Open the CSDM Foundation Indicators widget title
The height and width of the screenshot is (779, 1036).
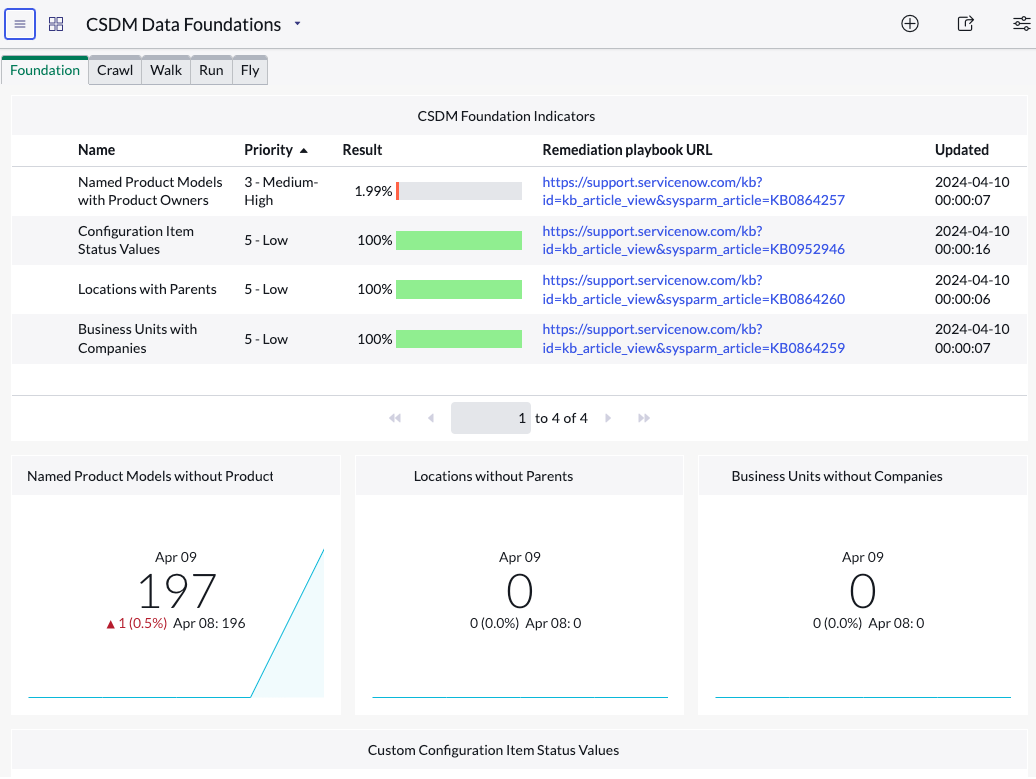(506, 116)
